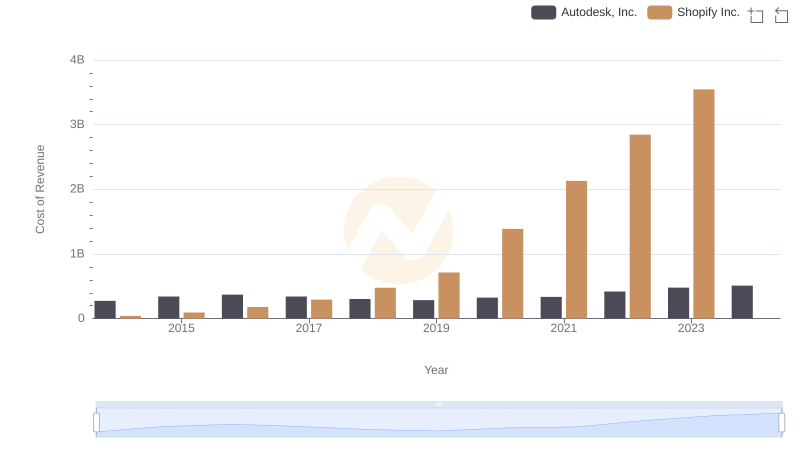This screenshot has height=461, width=800.
Task: Click the Autodesk bar for 2018
Action: click(360, 309)
